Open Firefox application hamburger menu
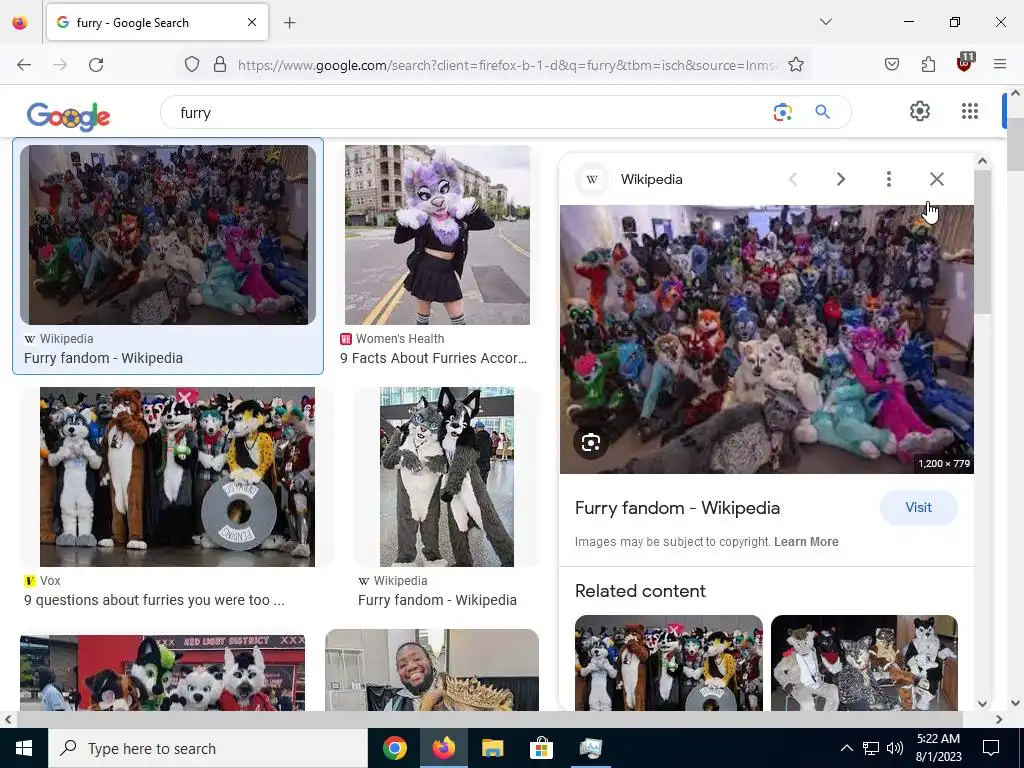The width and height of the screenshot is (1024, 768). pyautogui.click(x=1000, y=65)
